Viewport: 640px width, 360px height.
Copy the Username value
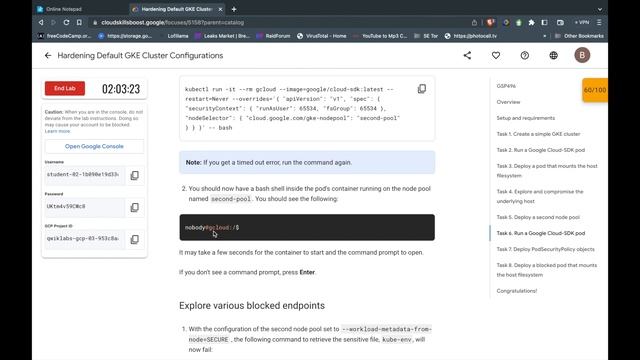pos(134,176)
